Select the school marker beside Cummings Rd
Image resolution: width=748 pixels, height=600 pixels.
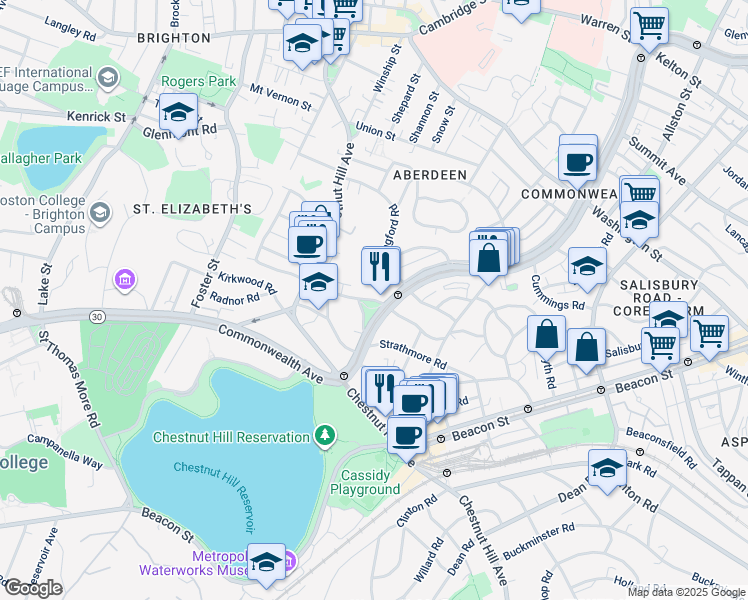[x=587, y=266]
